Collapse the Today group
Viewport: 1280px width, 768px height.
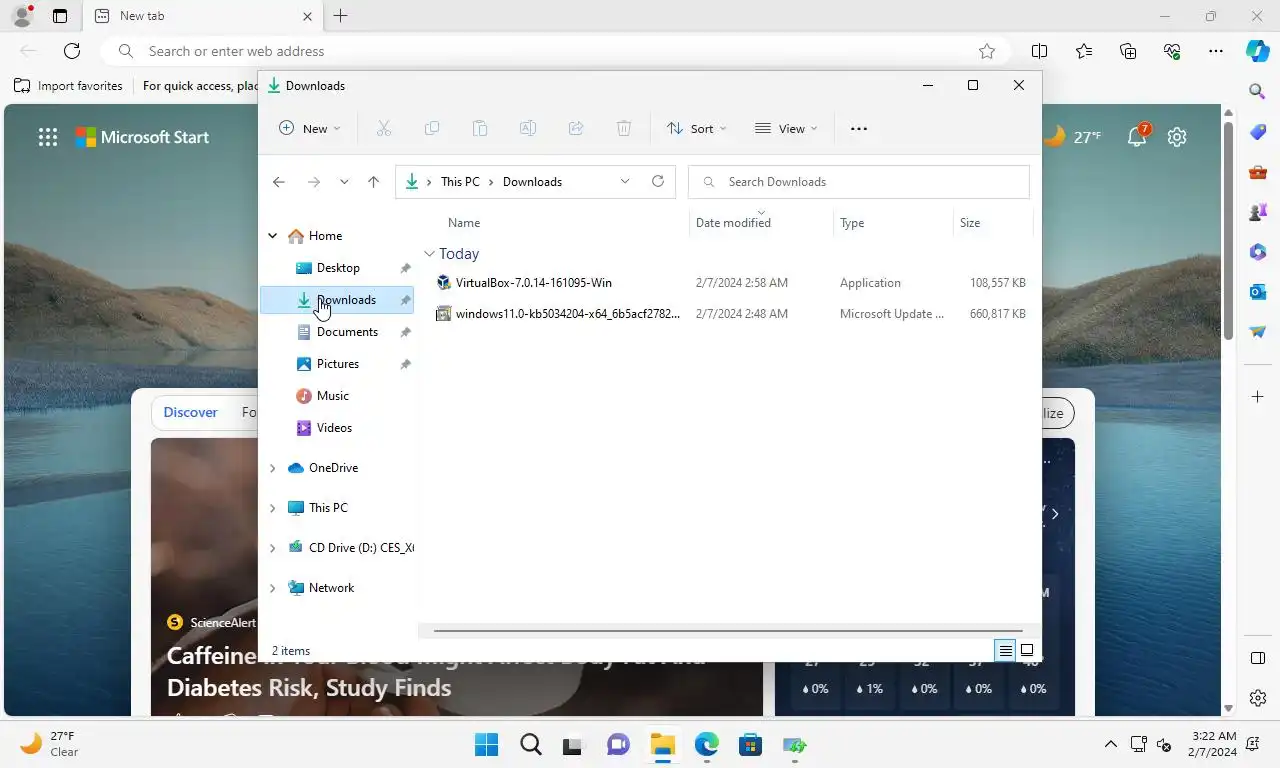tap(429, 254)
